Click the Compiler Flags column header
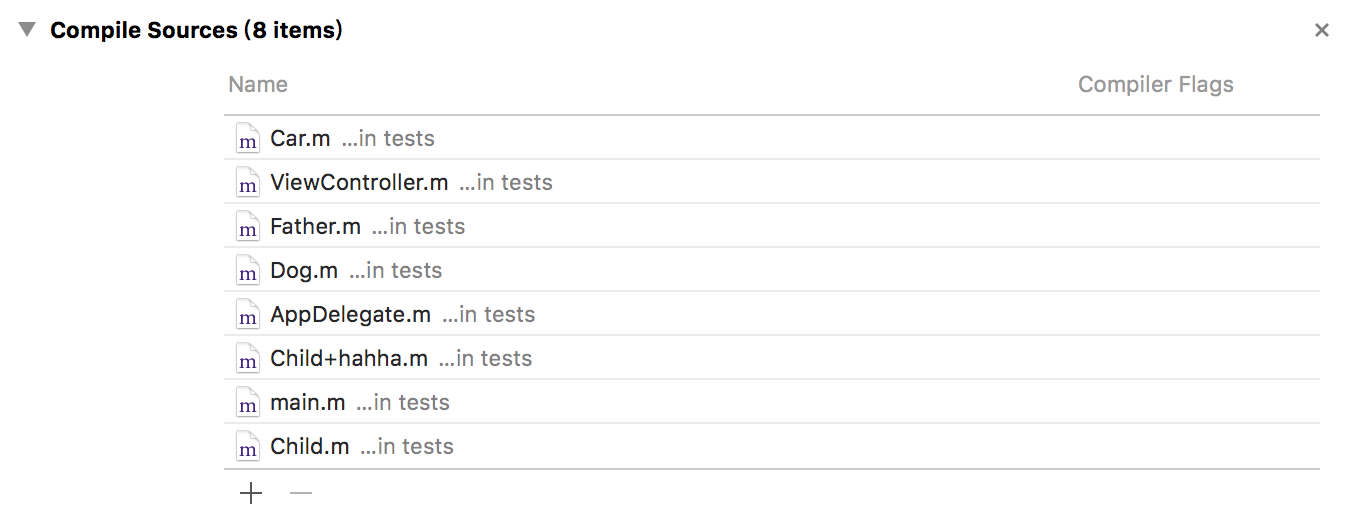 pyautogui.click(x=1155, y=85)
